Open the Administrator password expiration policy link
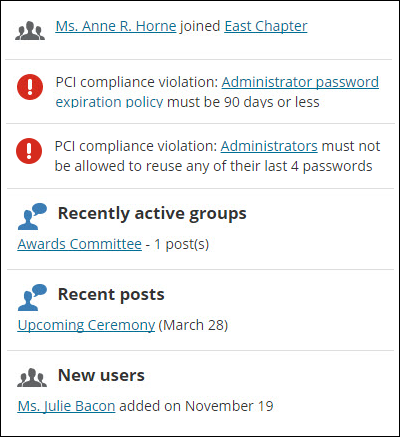400x437 pixels. click(x=217, y=92)
